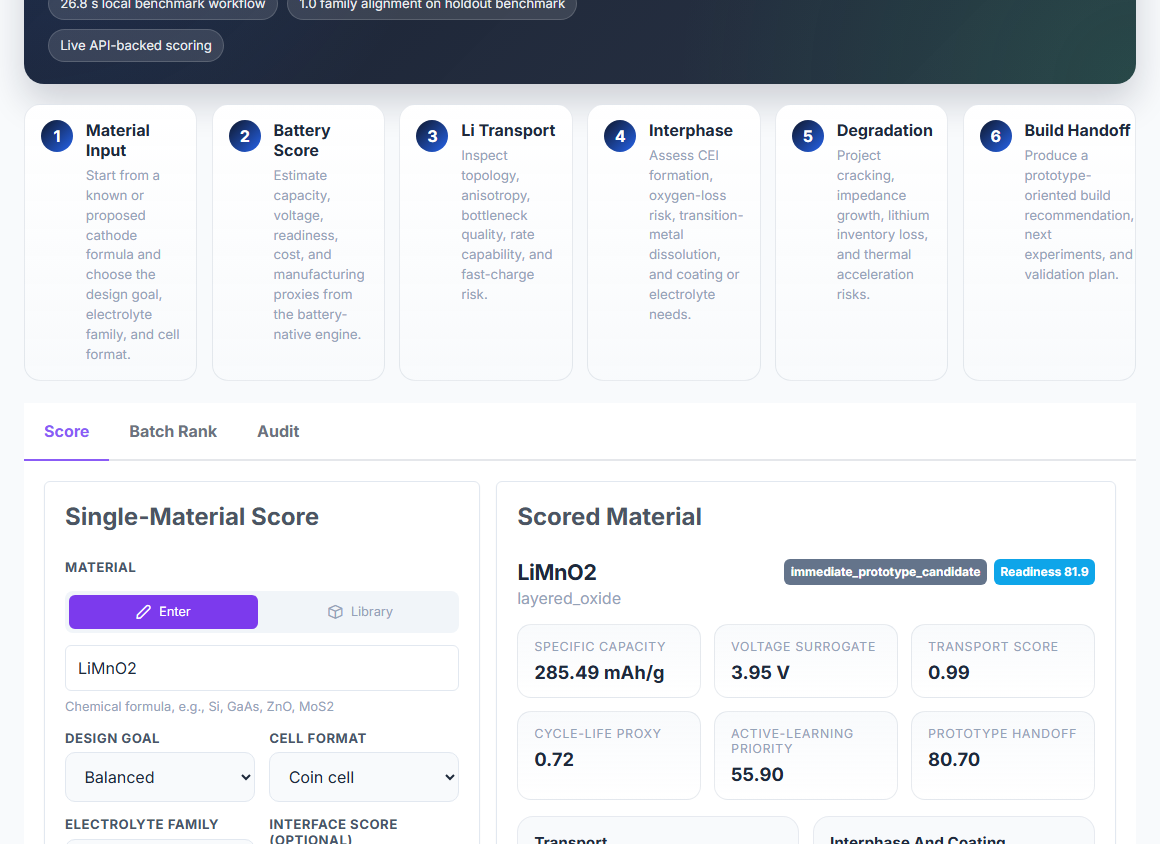Screen dimensions: 1160x844
Task: Click the Specific Capacity 285.49 mAh/g card
Action: 609,661
